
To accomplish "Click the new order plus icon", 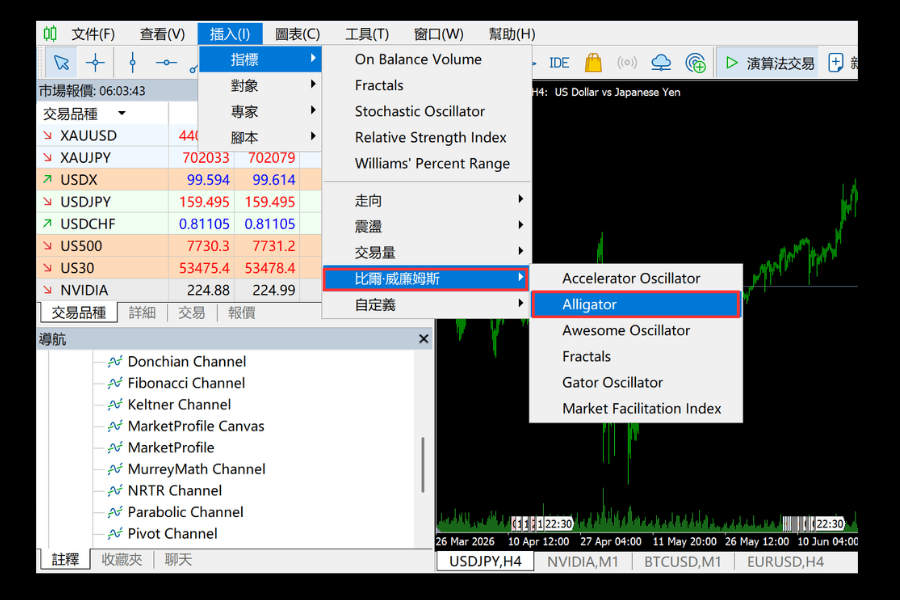I will point(836,63).
